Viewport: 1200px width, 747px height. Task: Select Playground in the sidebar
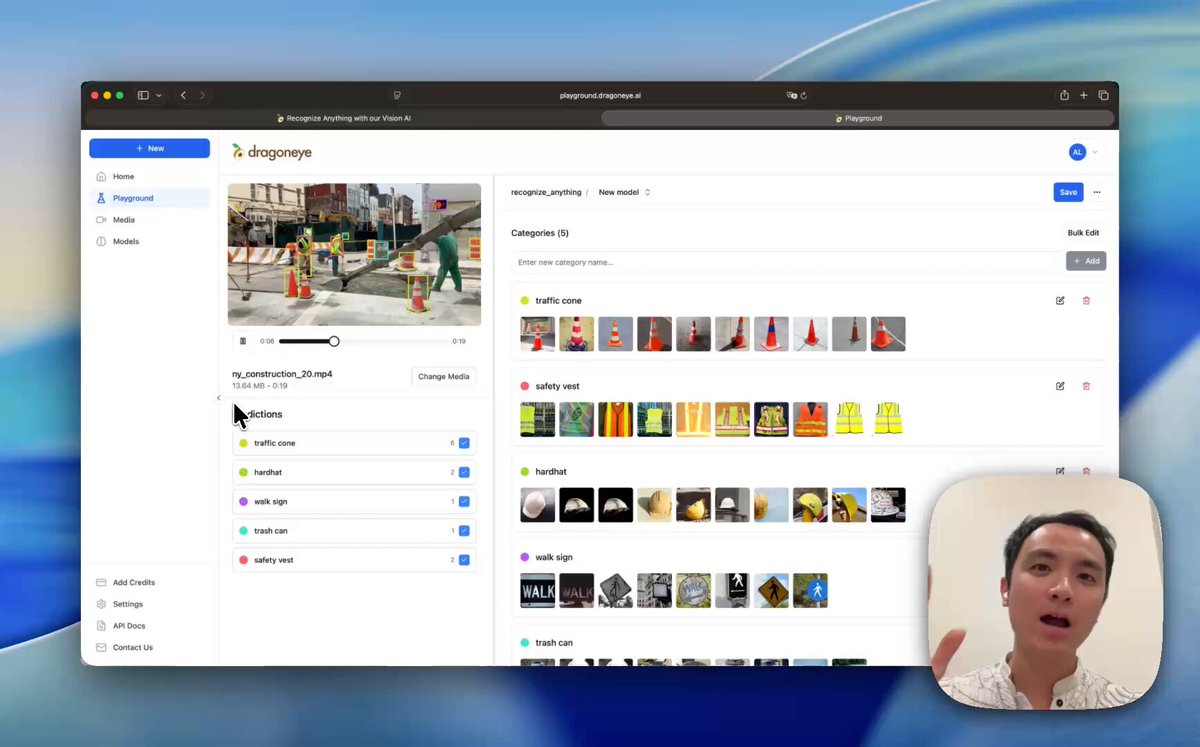(x=150, y=198)
